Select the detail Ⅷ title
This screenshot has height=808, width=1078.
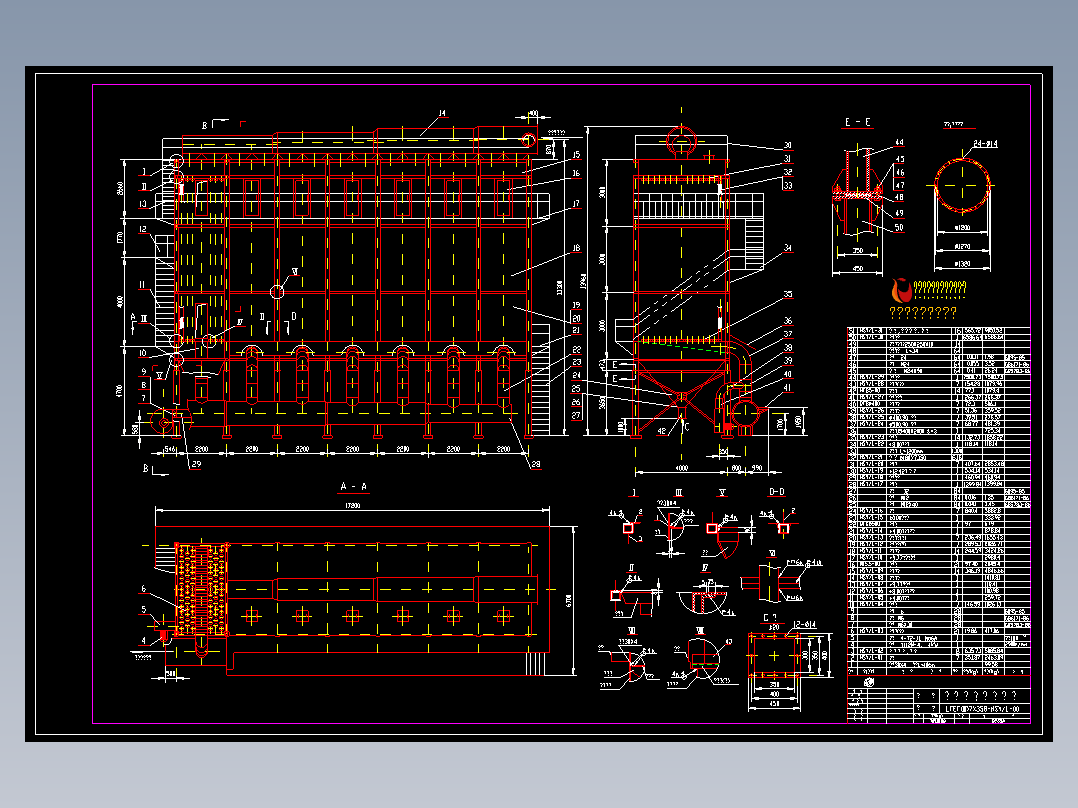coord(700,630)
